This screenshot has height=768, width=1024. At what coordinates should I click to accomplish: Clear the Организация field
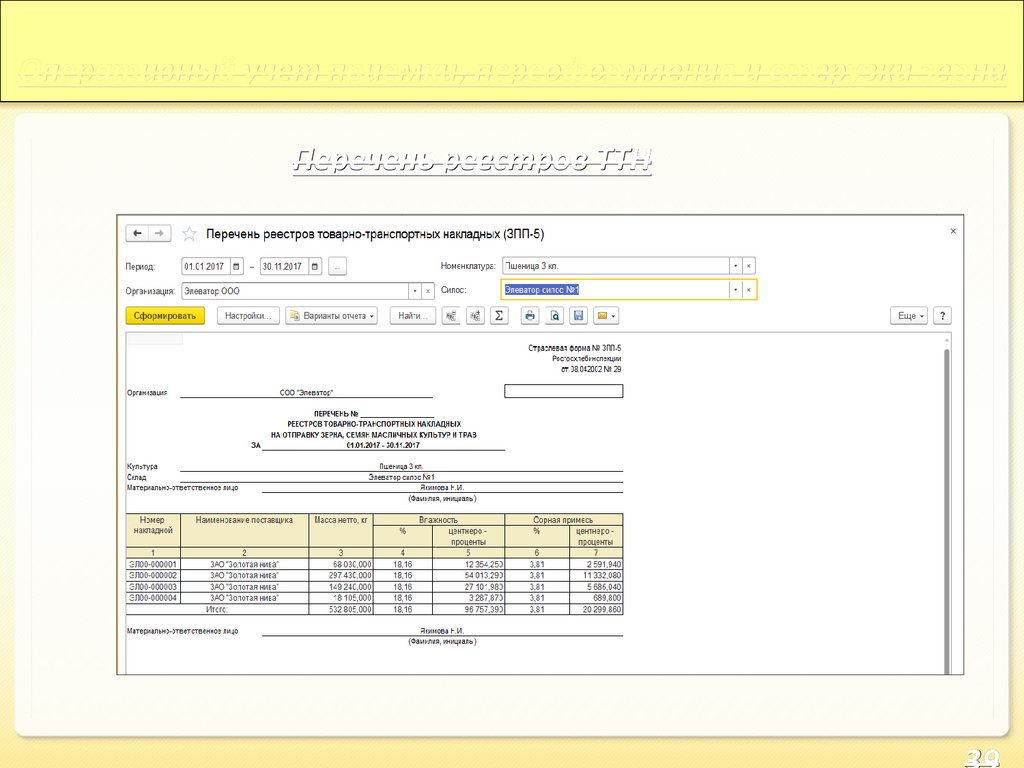[428, 291]
